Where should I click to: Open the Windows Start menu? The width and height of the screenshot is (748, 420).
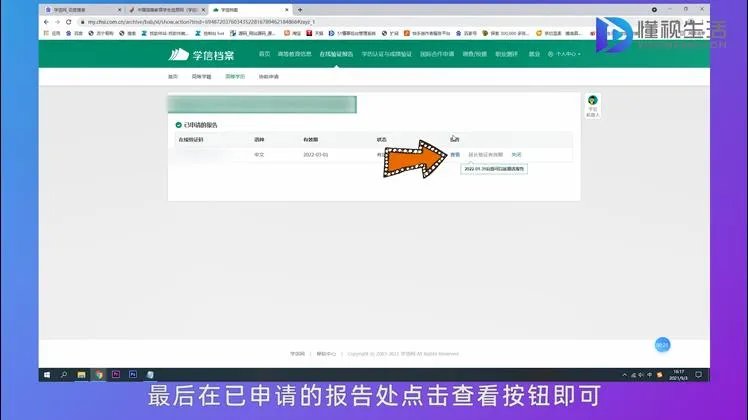click(47, 375)
